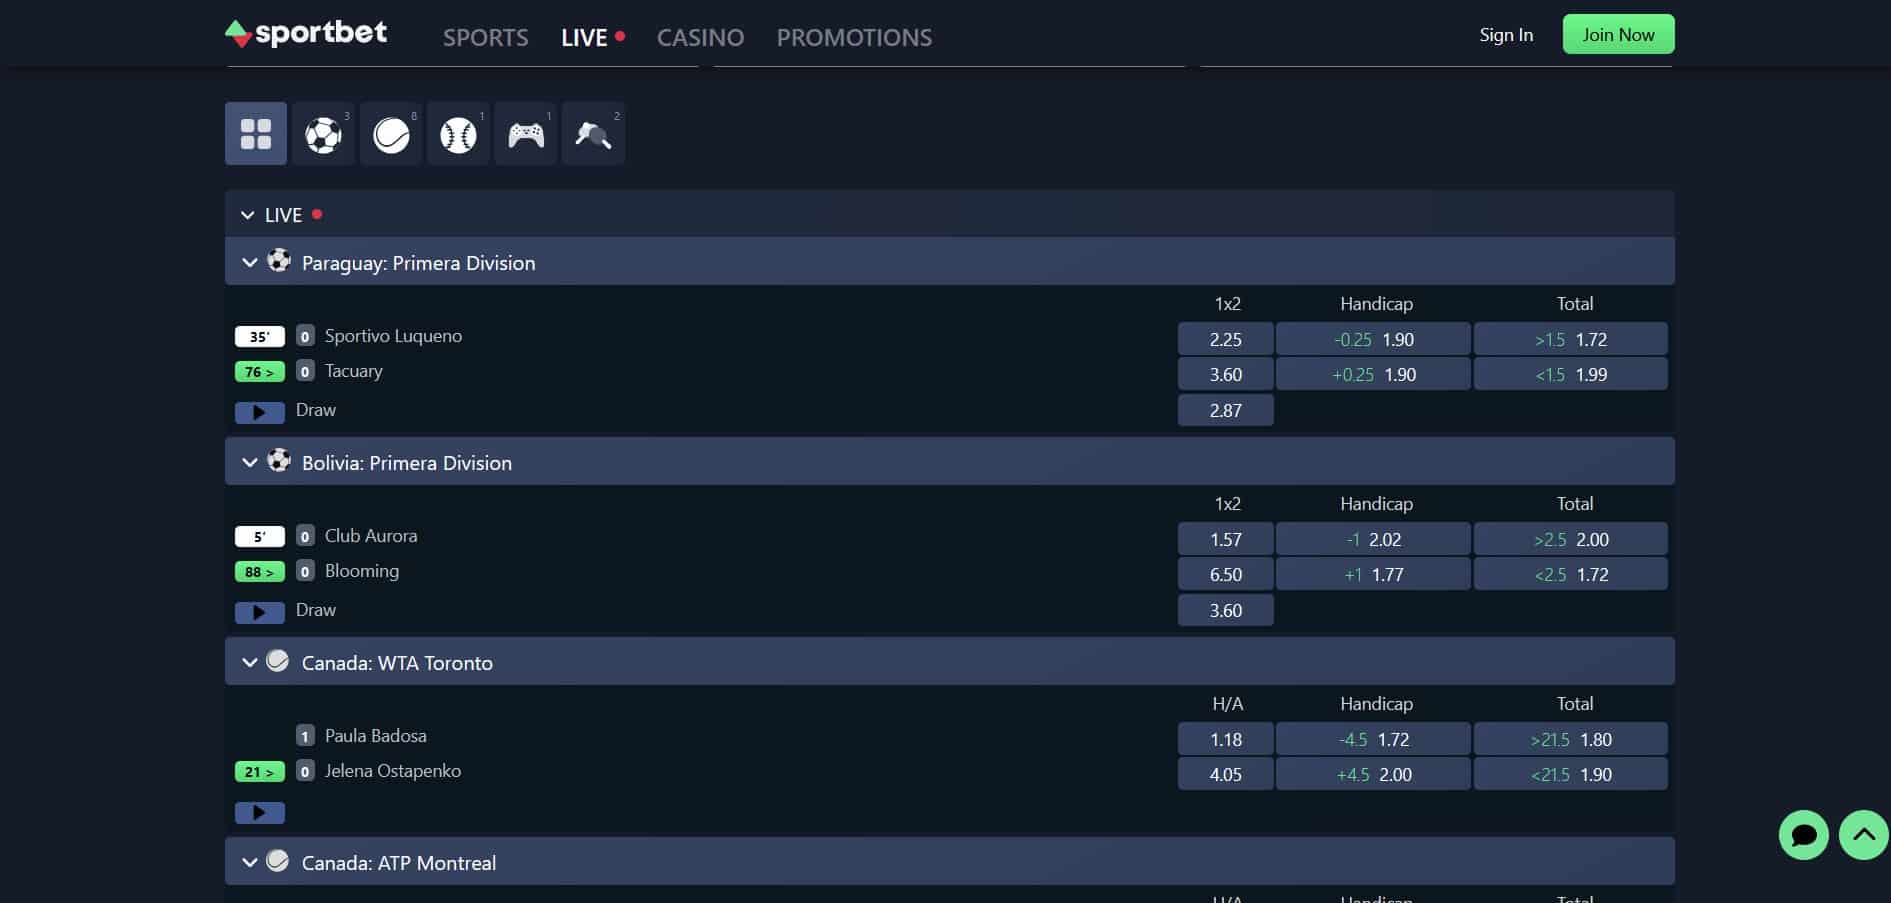Open Club Aurora team name
1891x903 pixels.
371,536
